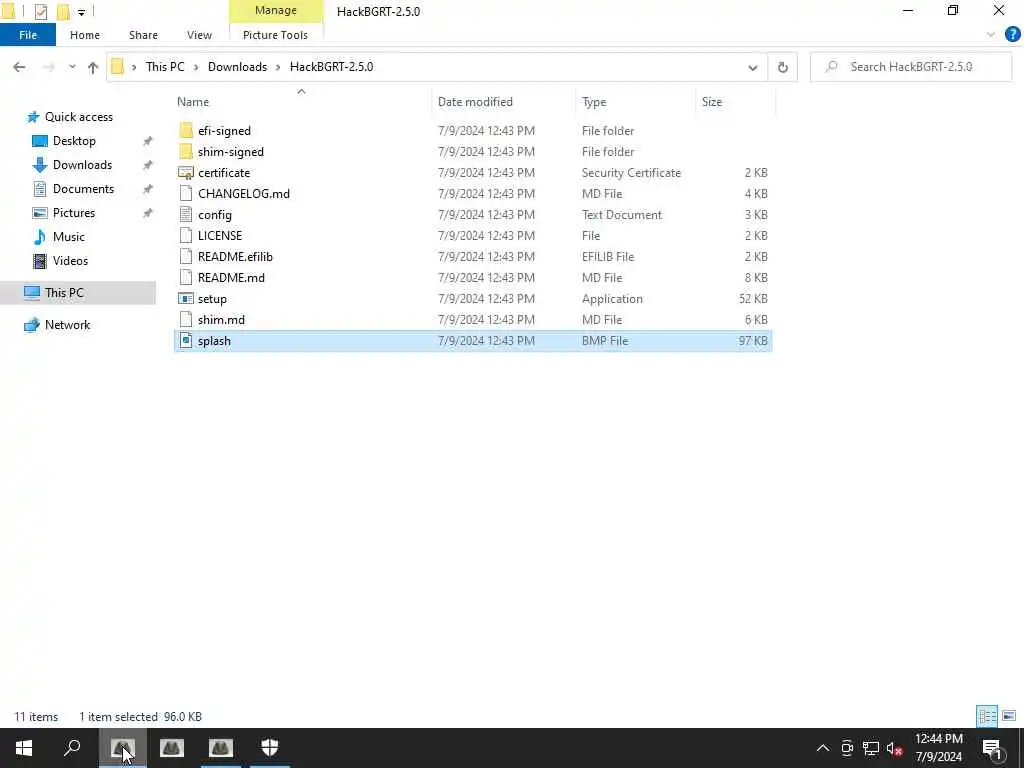Open Downloads in the navigation pane

click(x=82, y=165)
